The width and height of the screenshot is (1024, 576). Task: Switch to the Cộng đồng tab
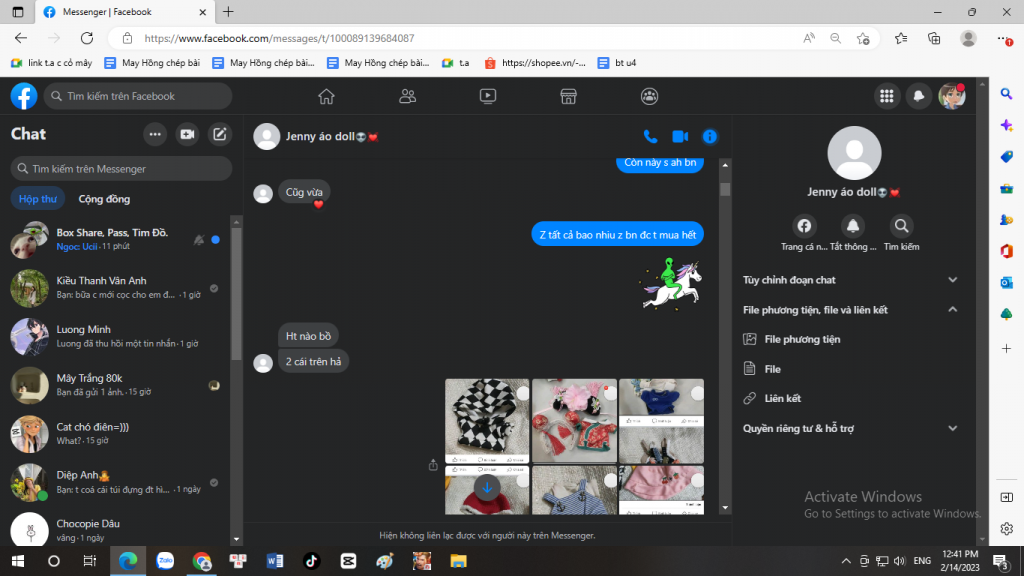(104, 199)
